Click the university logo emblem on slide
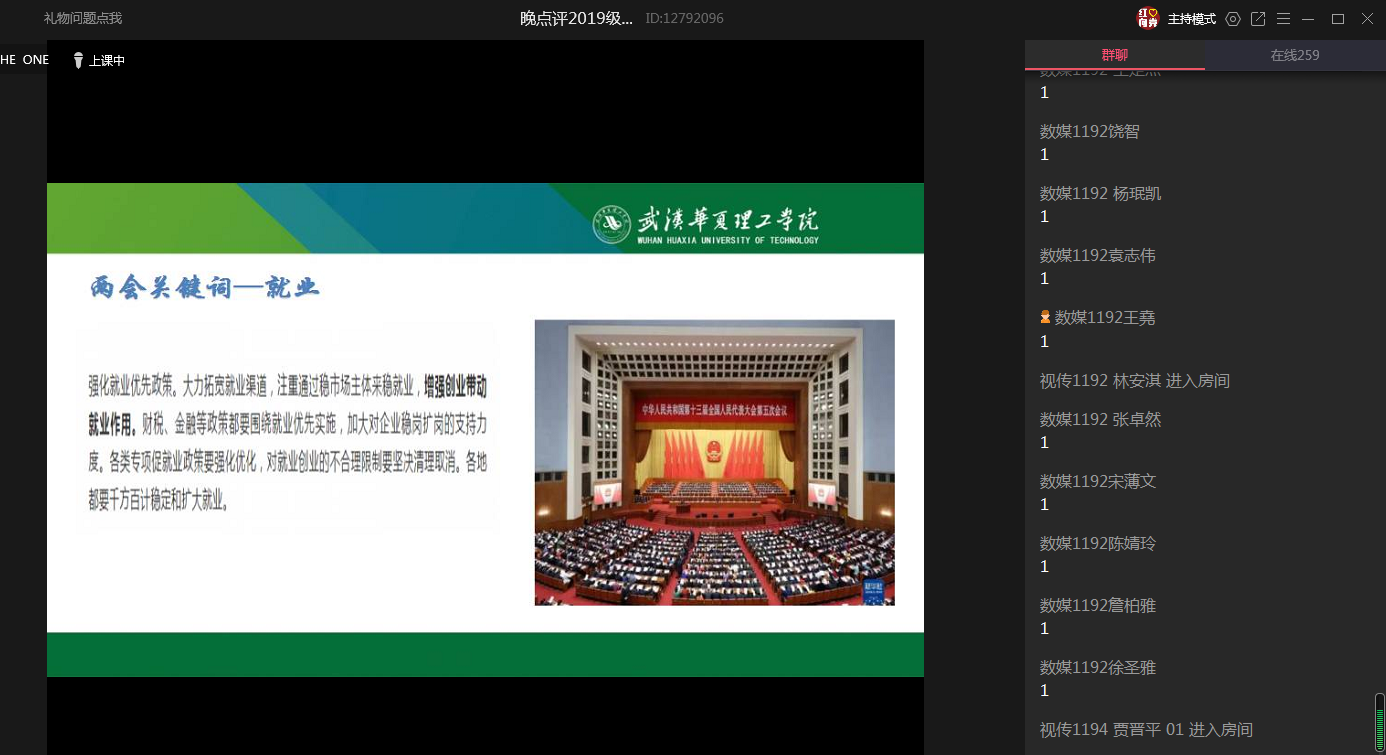 click(x=611, y=225)
